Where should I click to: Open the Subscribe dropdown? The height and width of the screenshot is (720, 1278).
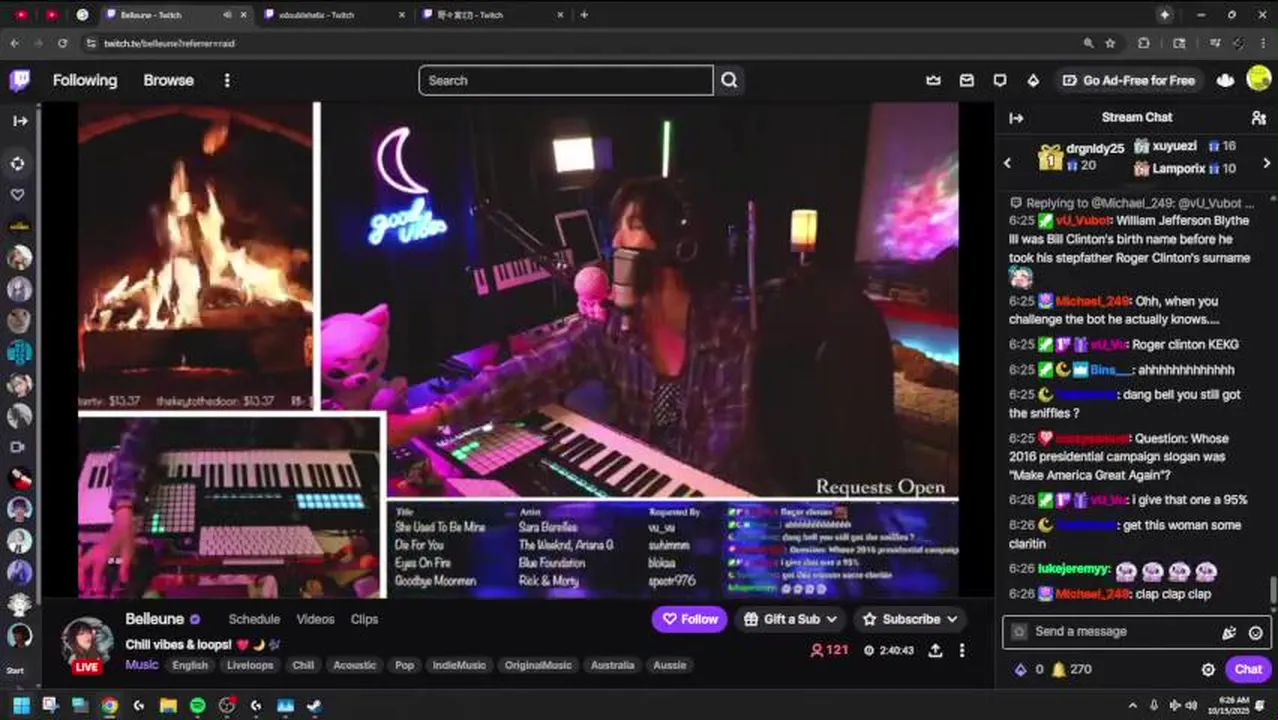(x=910, y=619)
